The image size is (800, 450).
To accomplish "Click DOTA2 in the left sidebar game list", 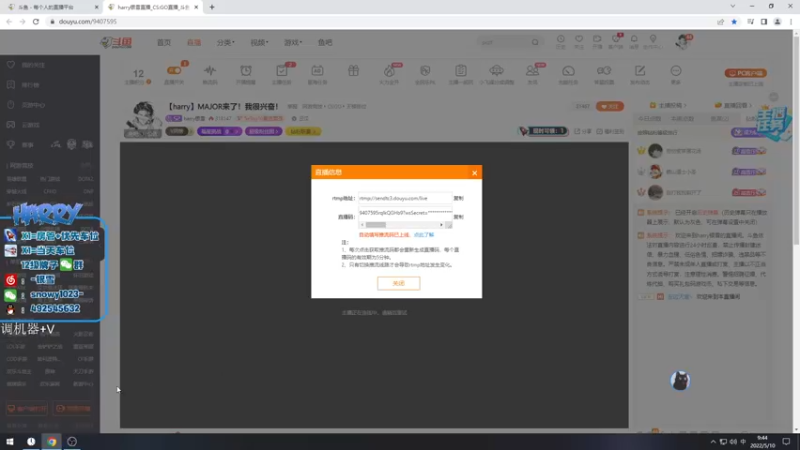I will tap(85, 179).
